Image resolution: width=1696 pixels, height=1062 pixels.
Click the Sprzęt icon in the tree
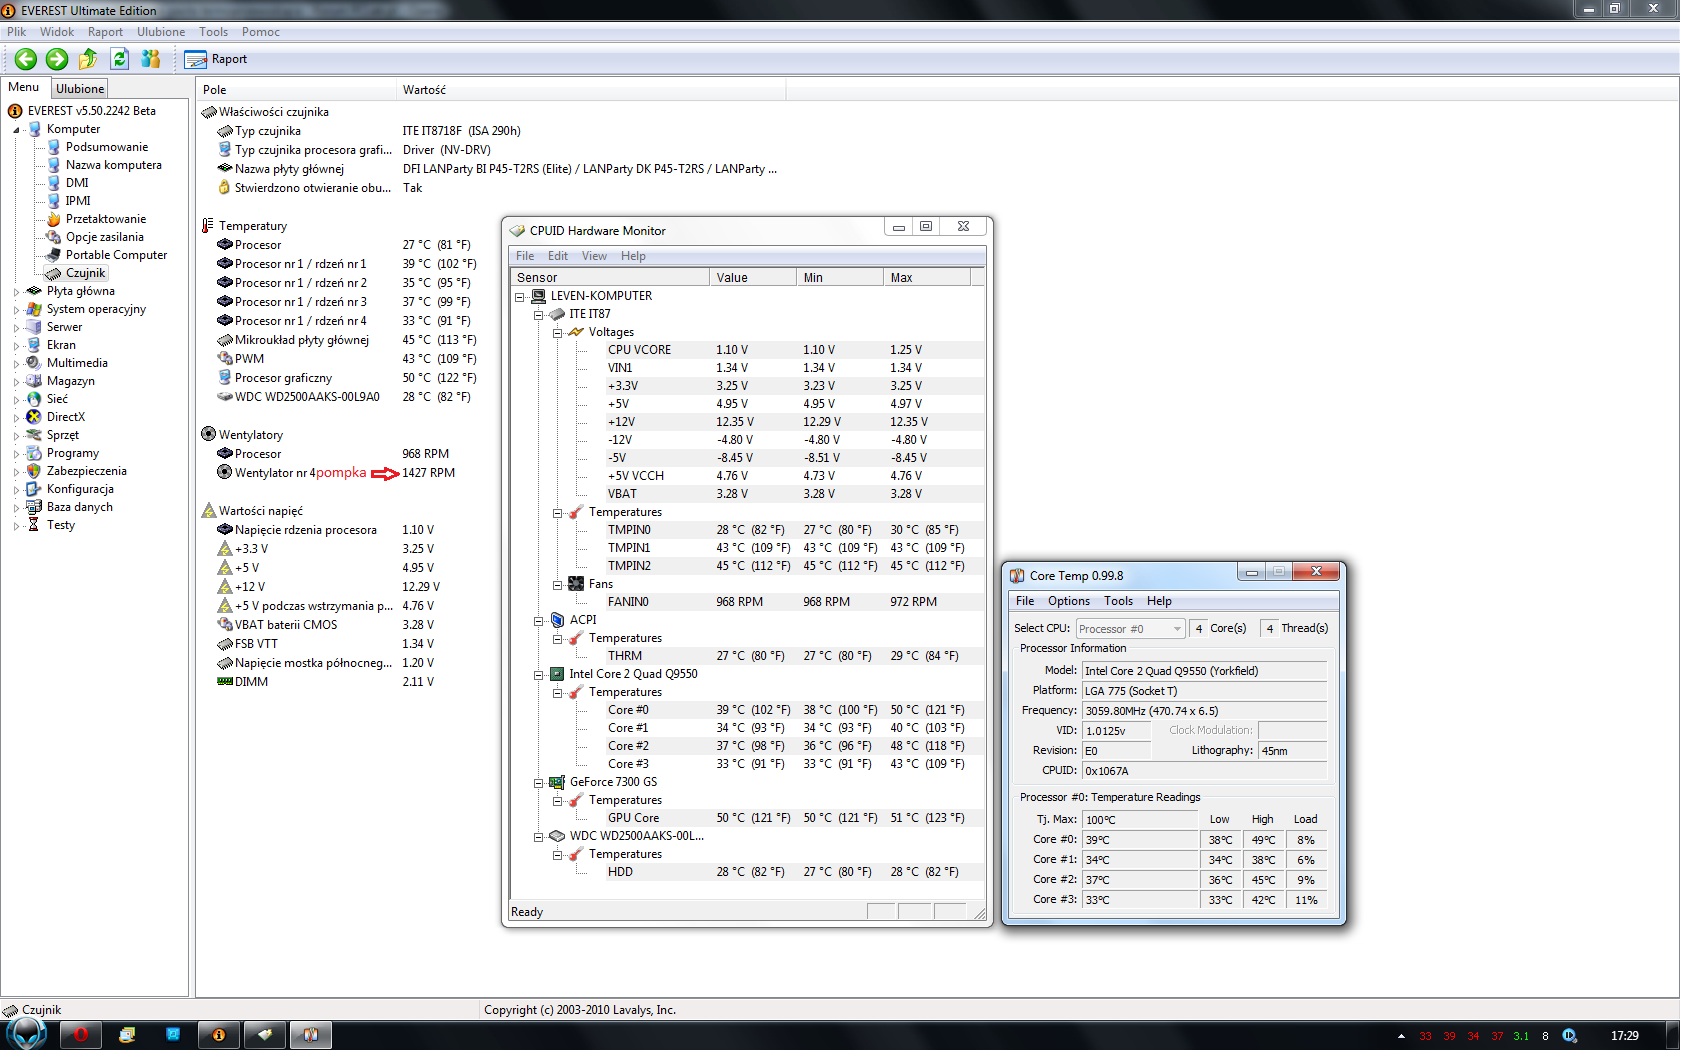pos(34,435)
